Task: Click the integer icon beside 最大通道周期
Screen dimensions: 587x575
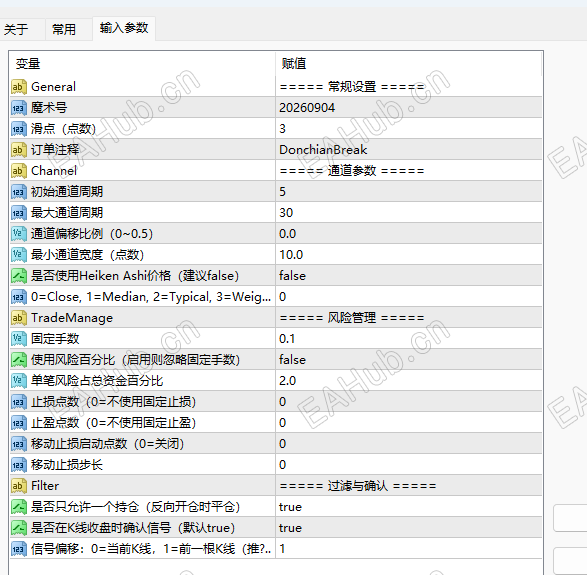Action: click(x=19, y=213)
